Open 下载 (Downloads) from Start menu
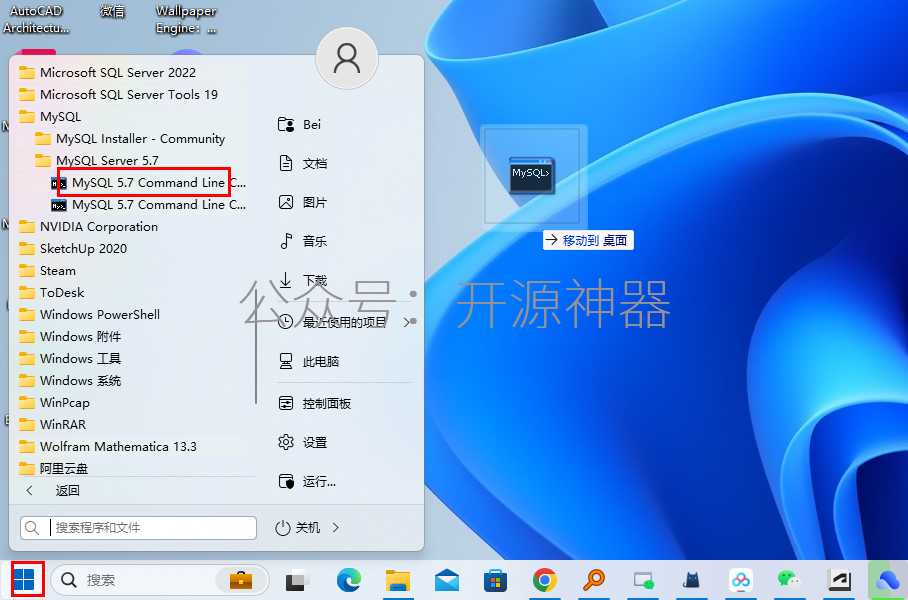The height and width of the screenshot is (600, 908). 303,281
